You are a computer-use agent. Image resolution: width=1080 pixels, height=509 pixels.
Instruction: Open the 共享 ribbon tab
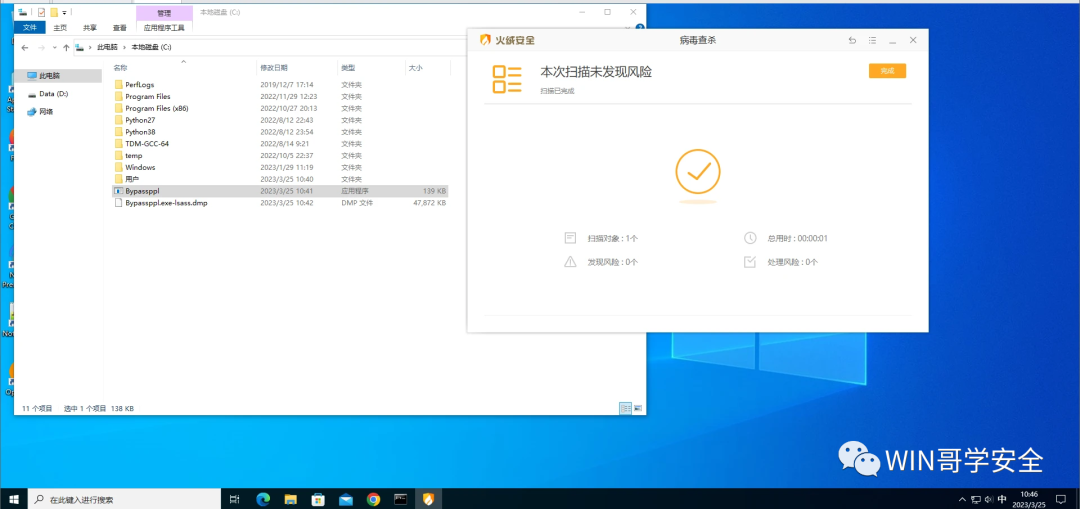90,28
